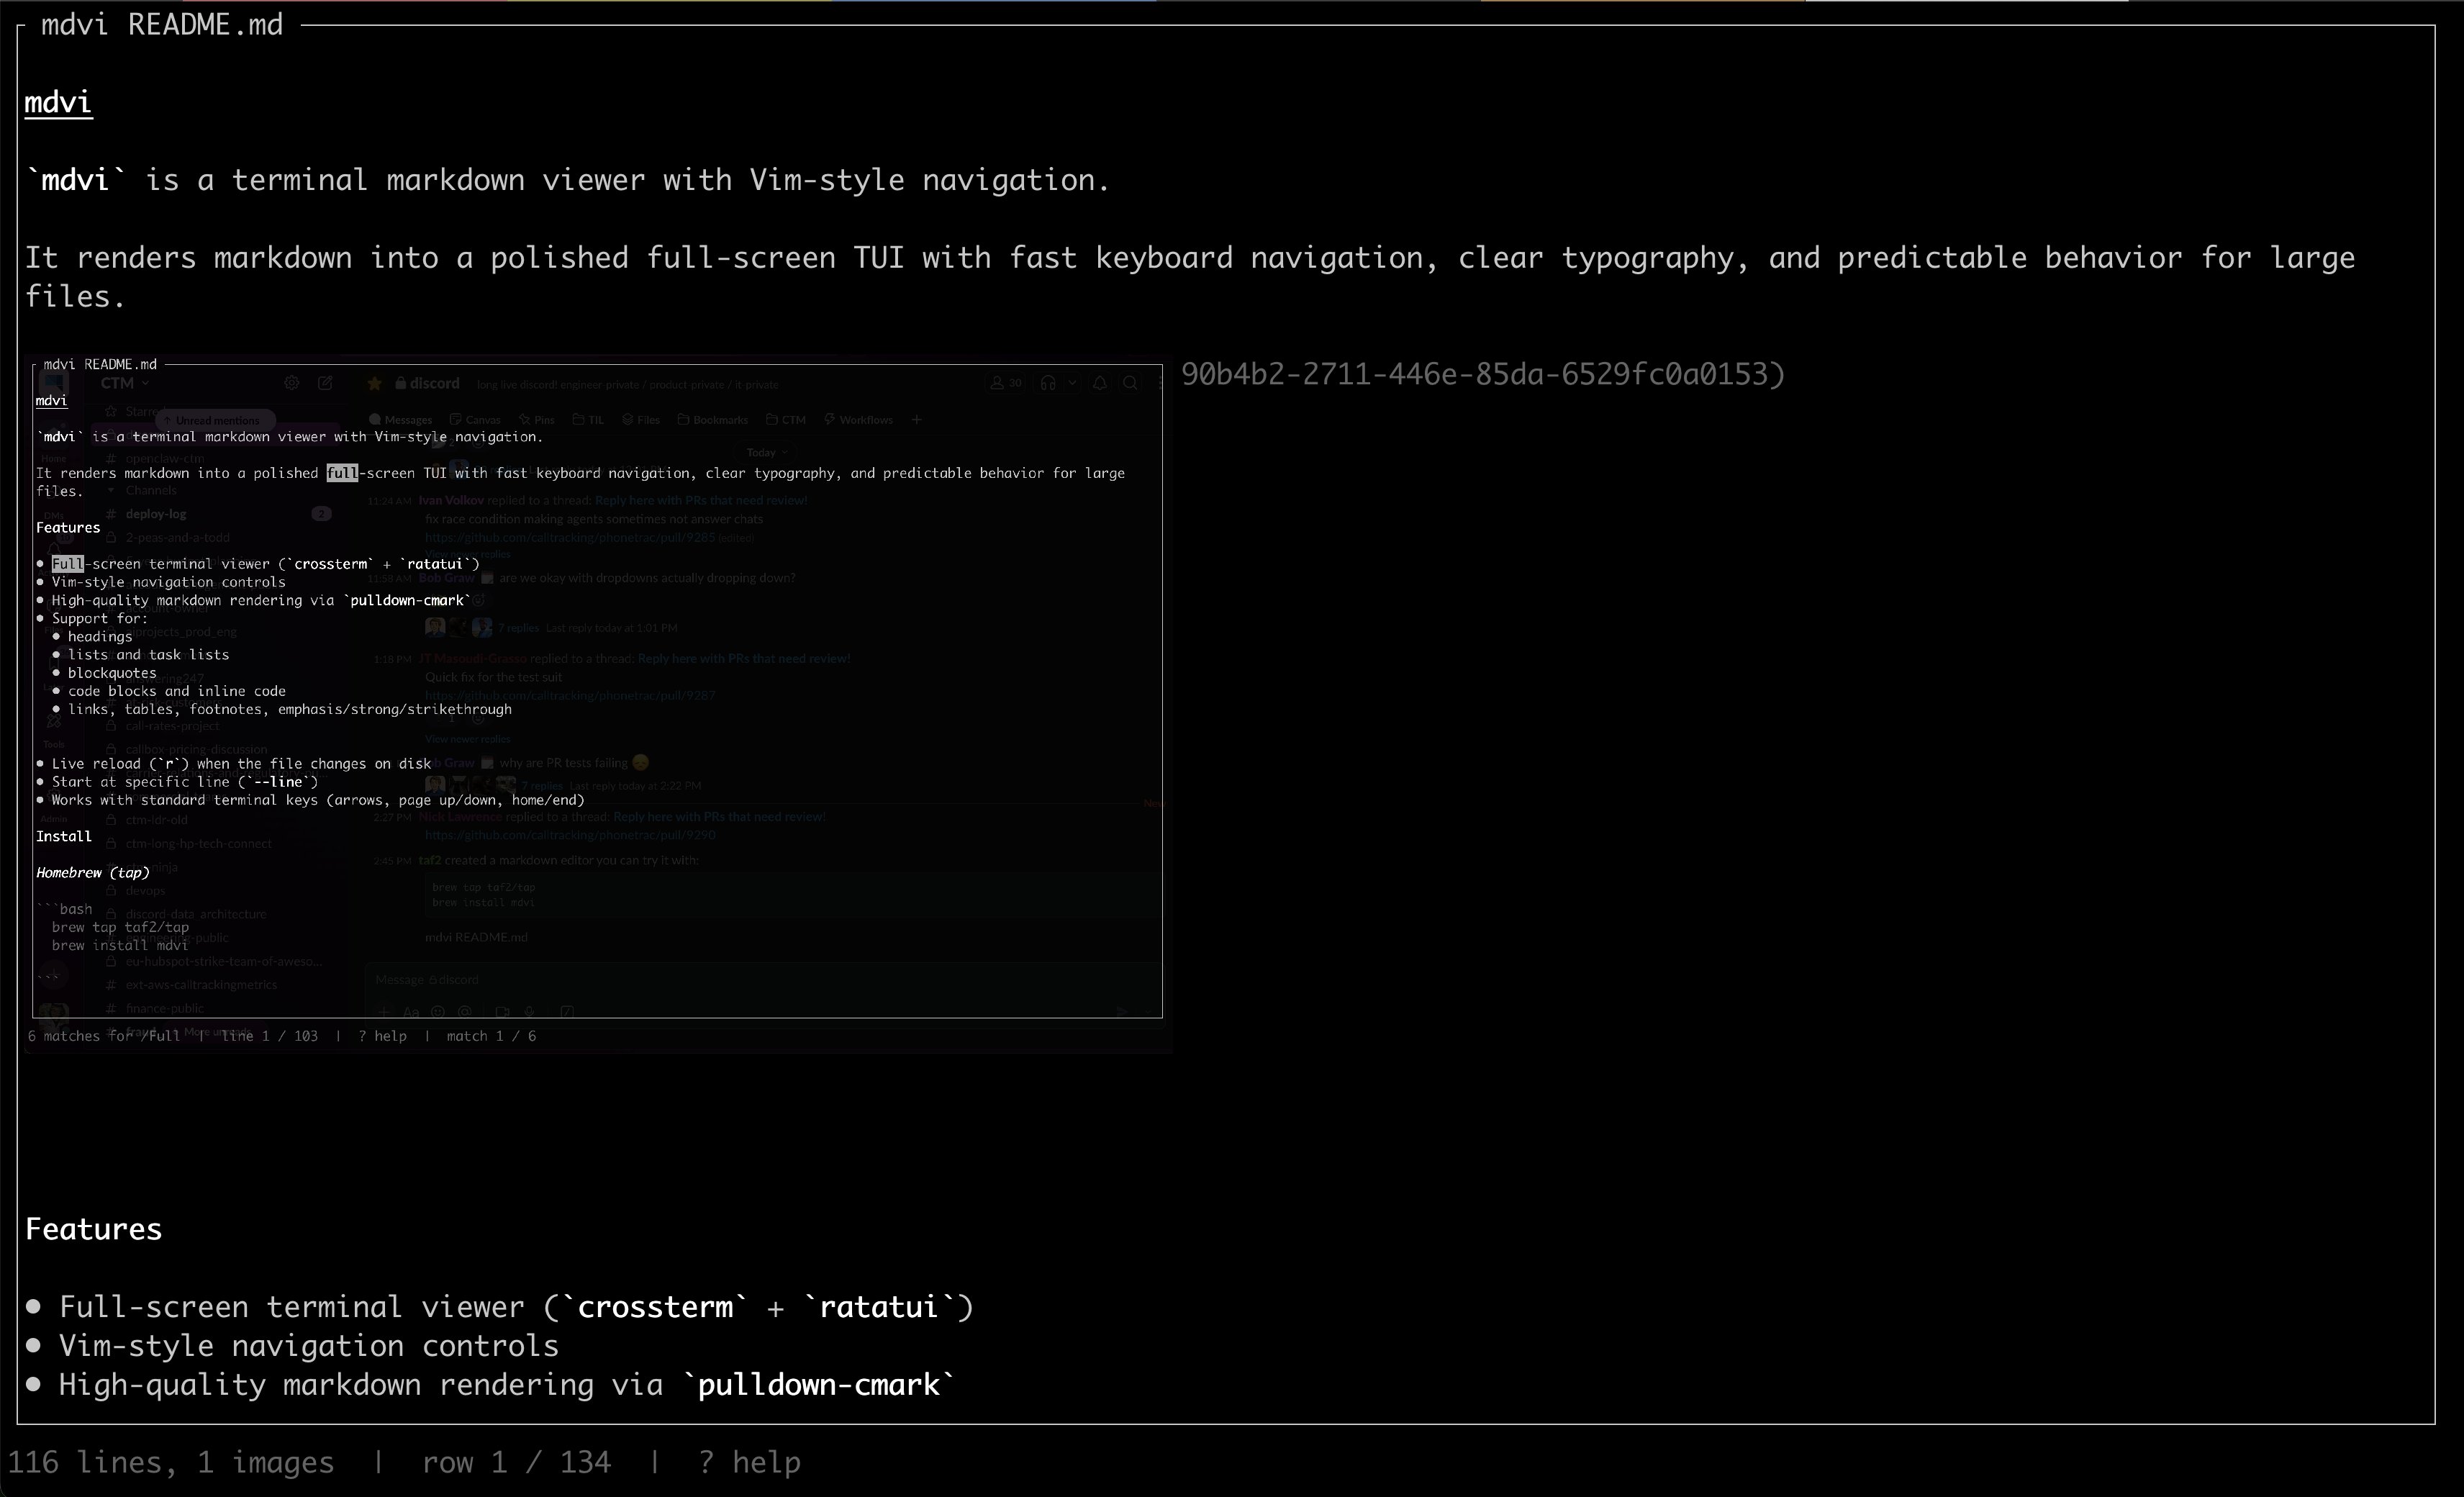Click the notification bell icon in channel header
This screenshot has height=1497, width=2464.
point(1099,384)
